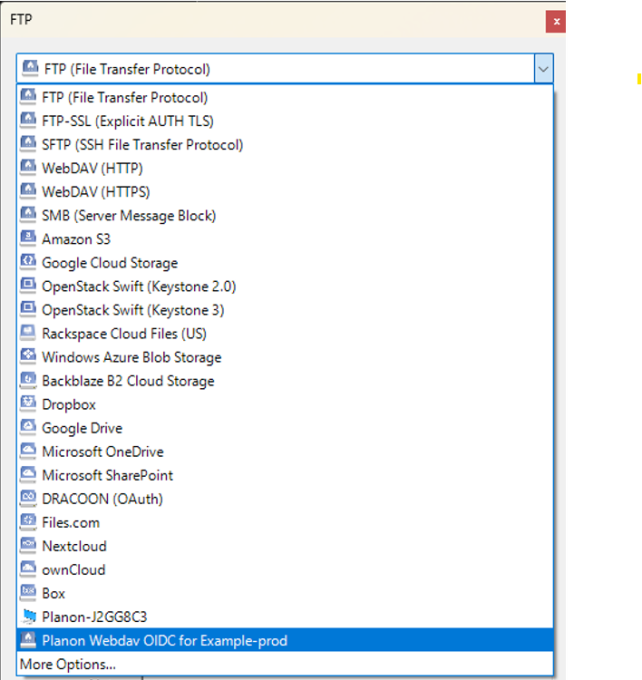Click the Microsoft OneDrive icon
Image resolution: width=642 pixels, height=680 pixels.
point(28,451)
